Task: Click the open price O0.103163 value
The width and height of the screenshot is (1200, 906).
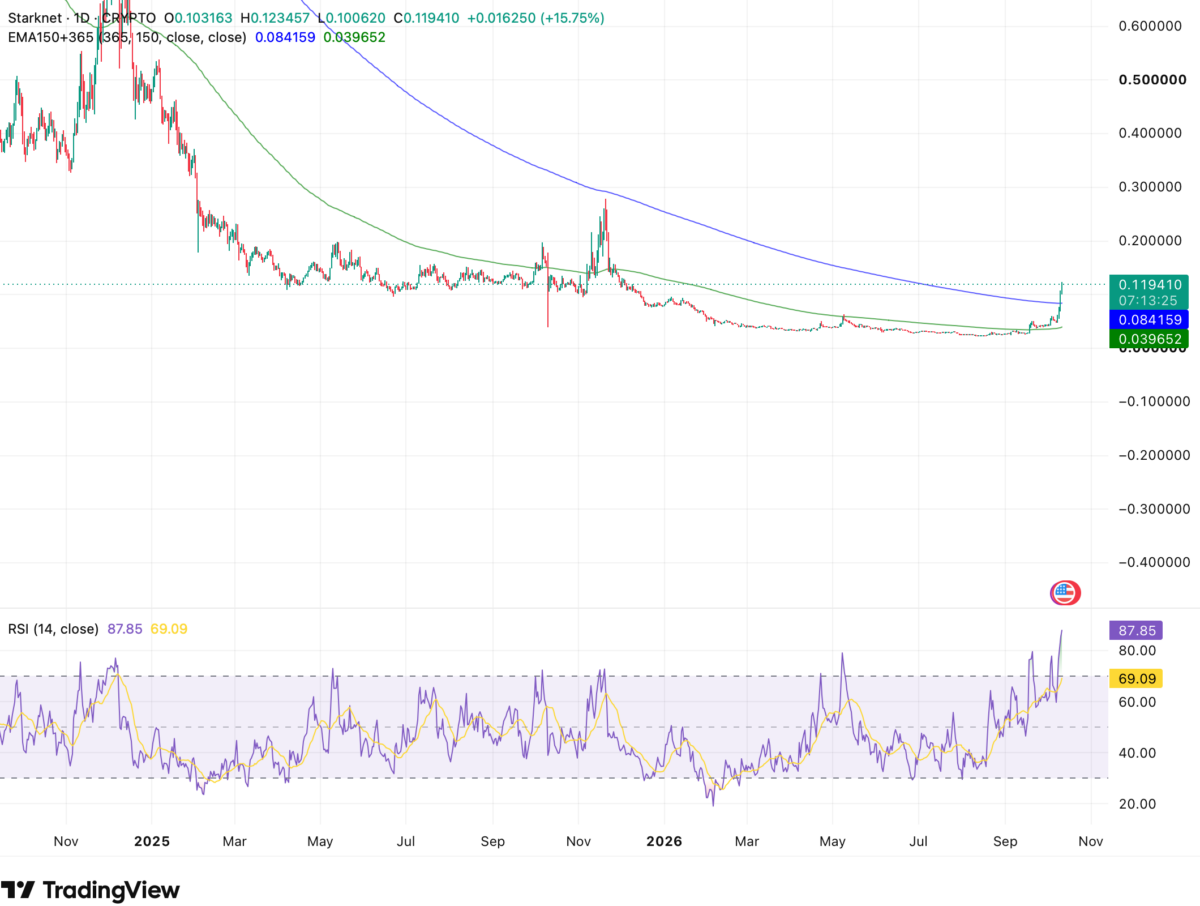Action: pos(199,18)
